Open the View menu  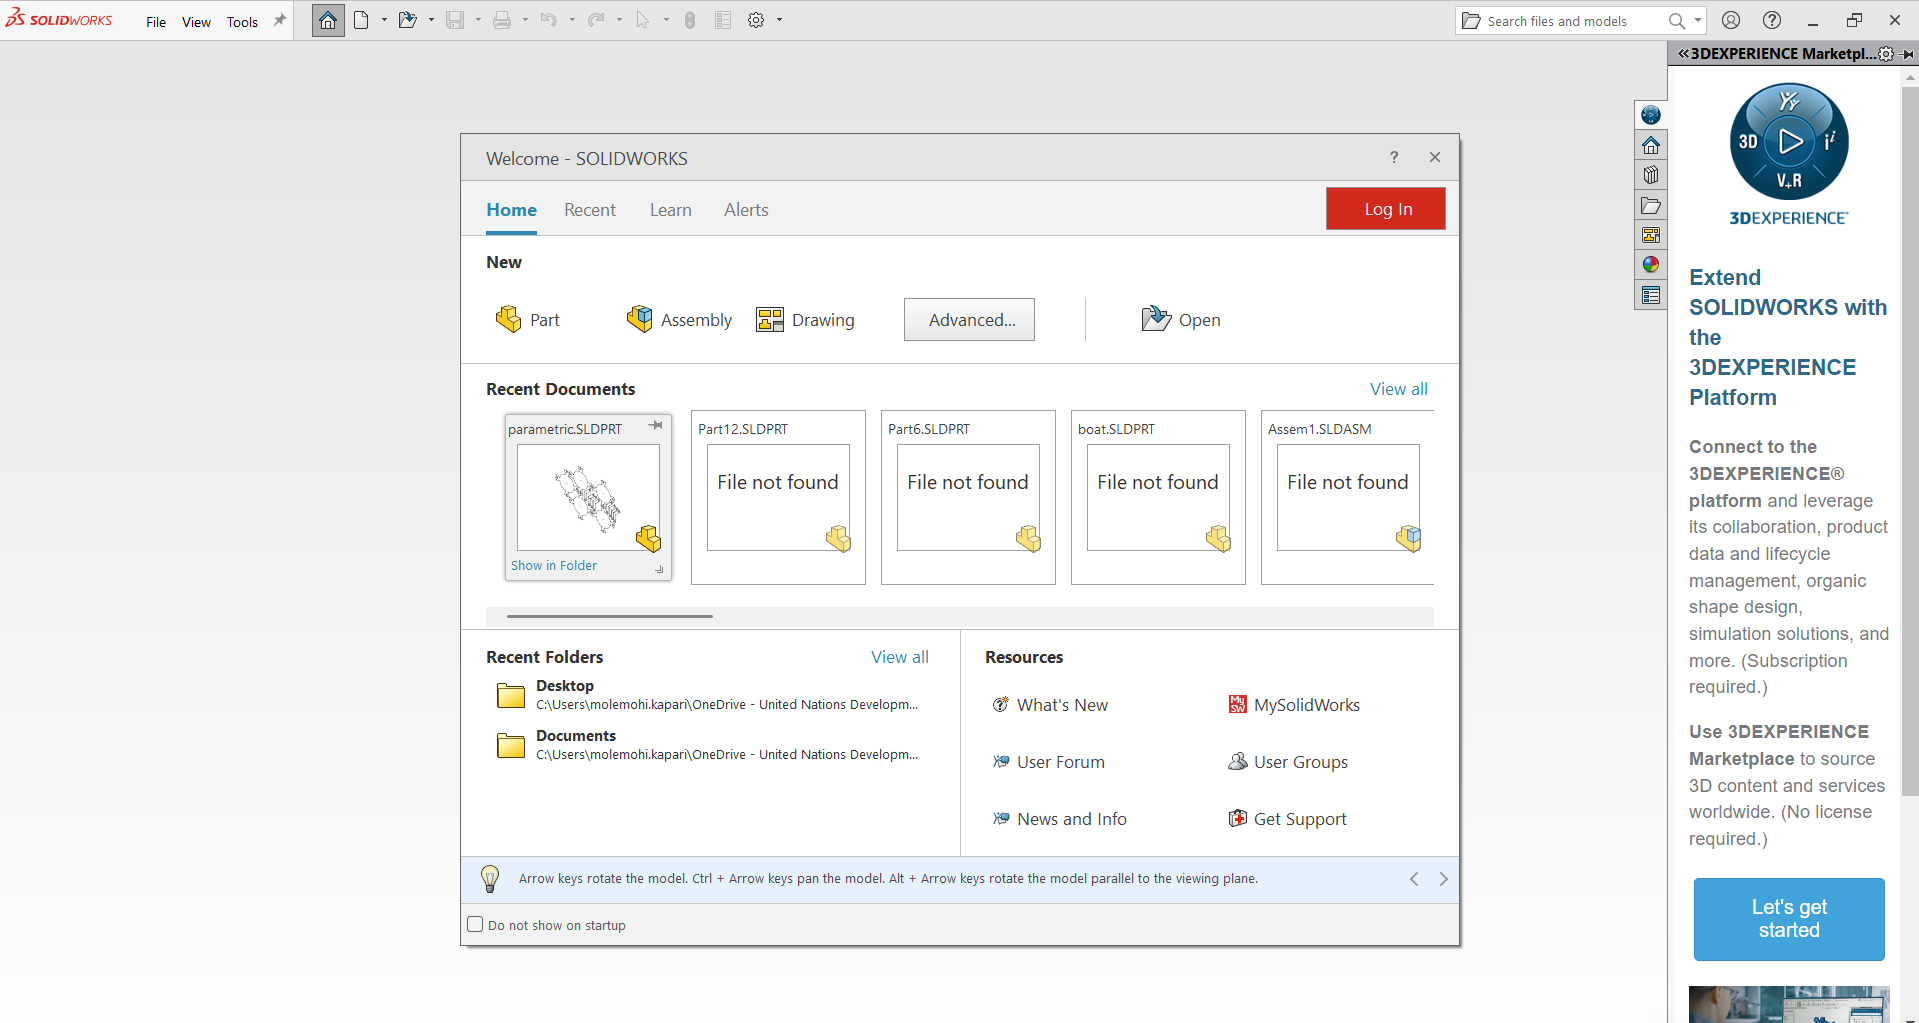click(196, 22)
